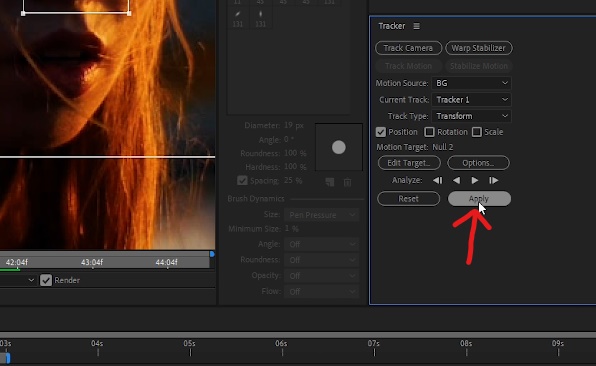Click the Apply button in Tracker
596x366 pixels.
[479, 199]
